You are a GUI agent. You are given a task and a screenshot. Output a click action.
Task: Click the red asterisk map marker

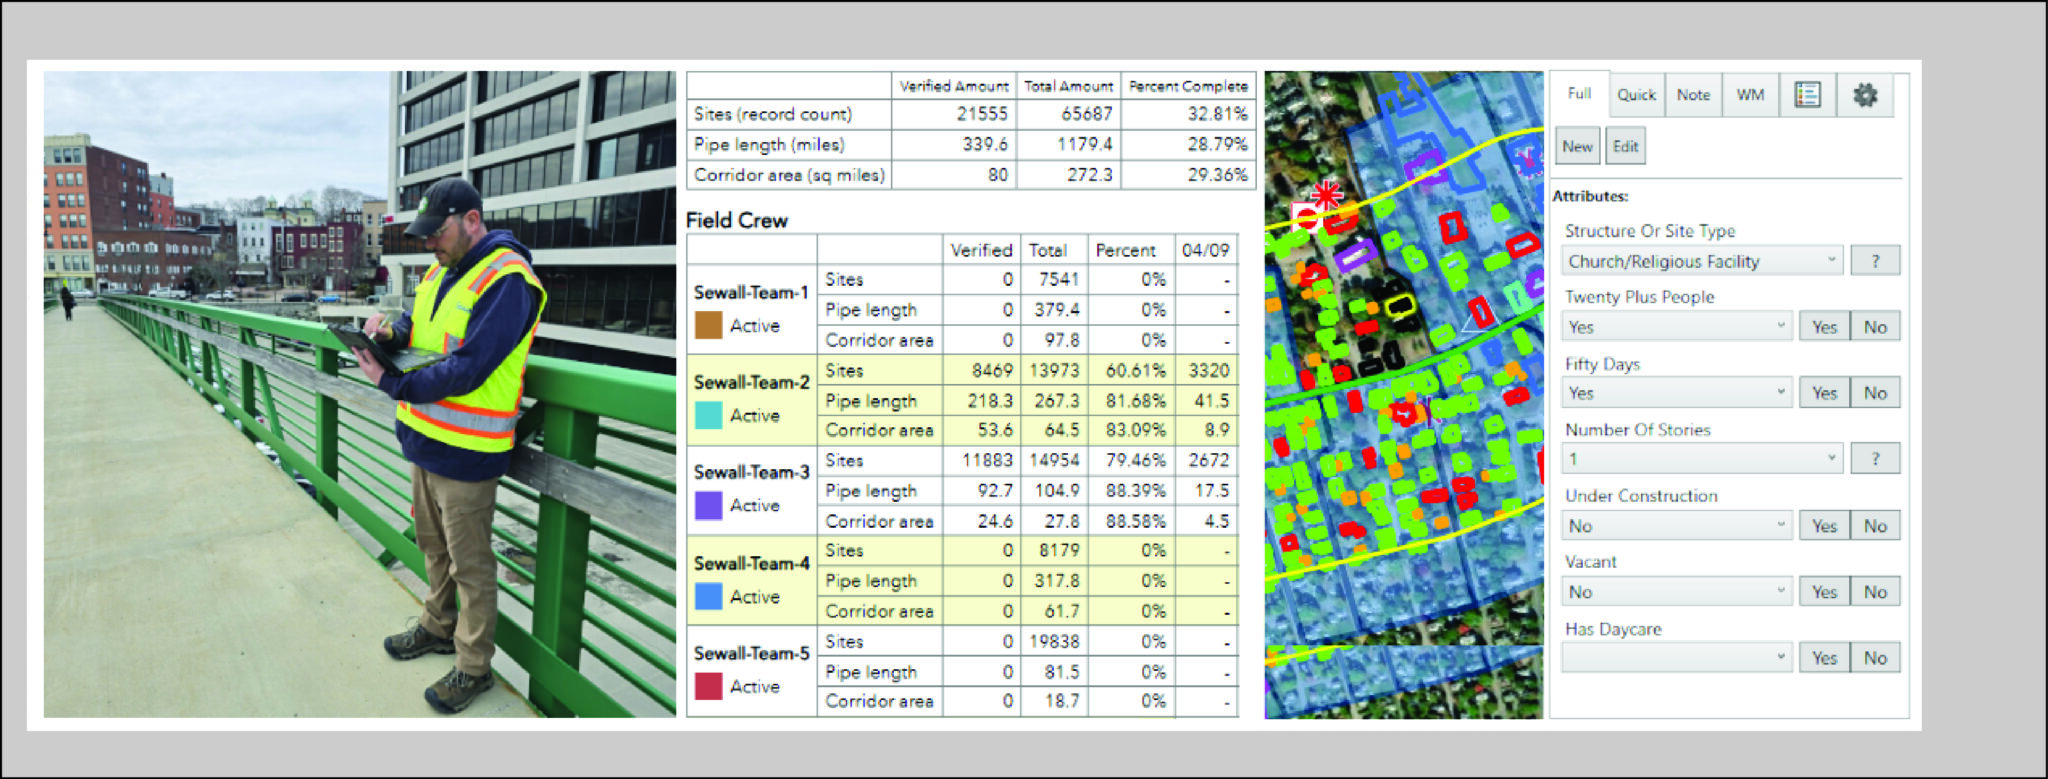(x=1326, y=194)
